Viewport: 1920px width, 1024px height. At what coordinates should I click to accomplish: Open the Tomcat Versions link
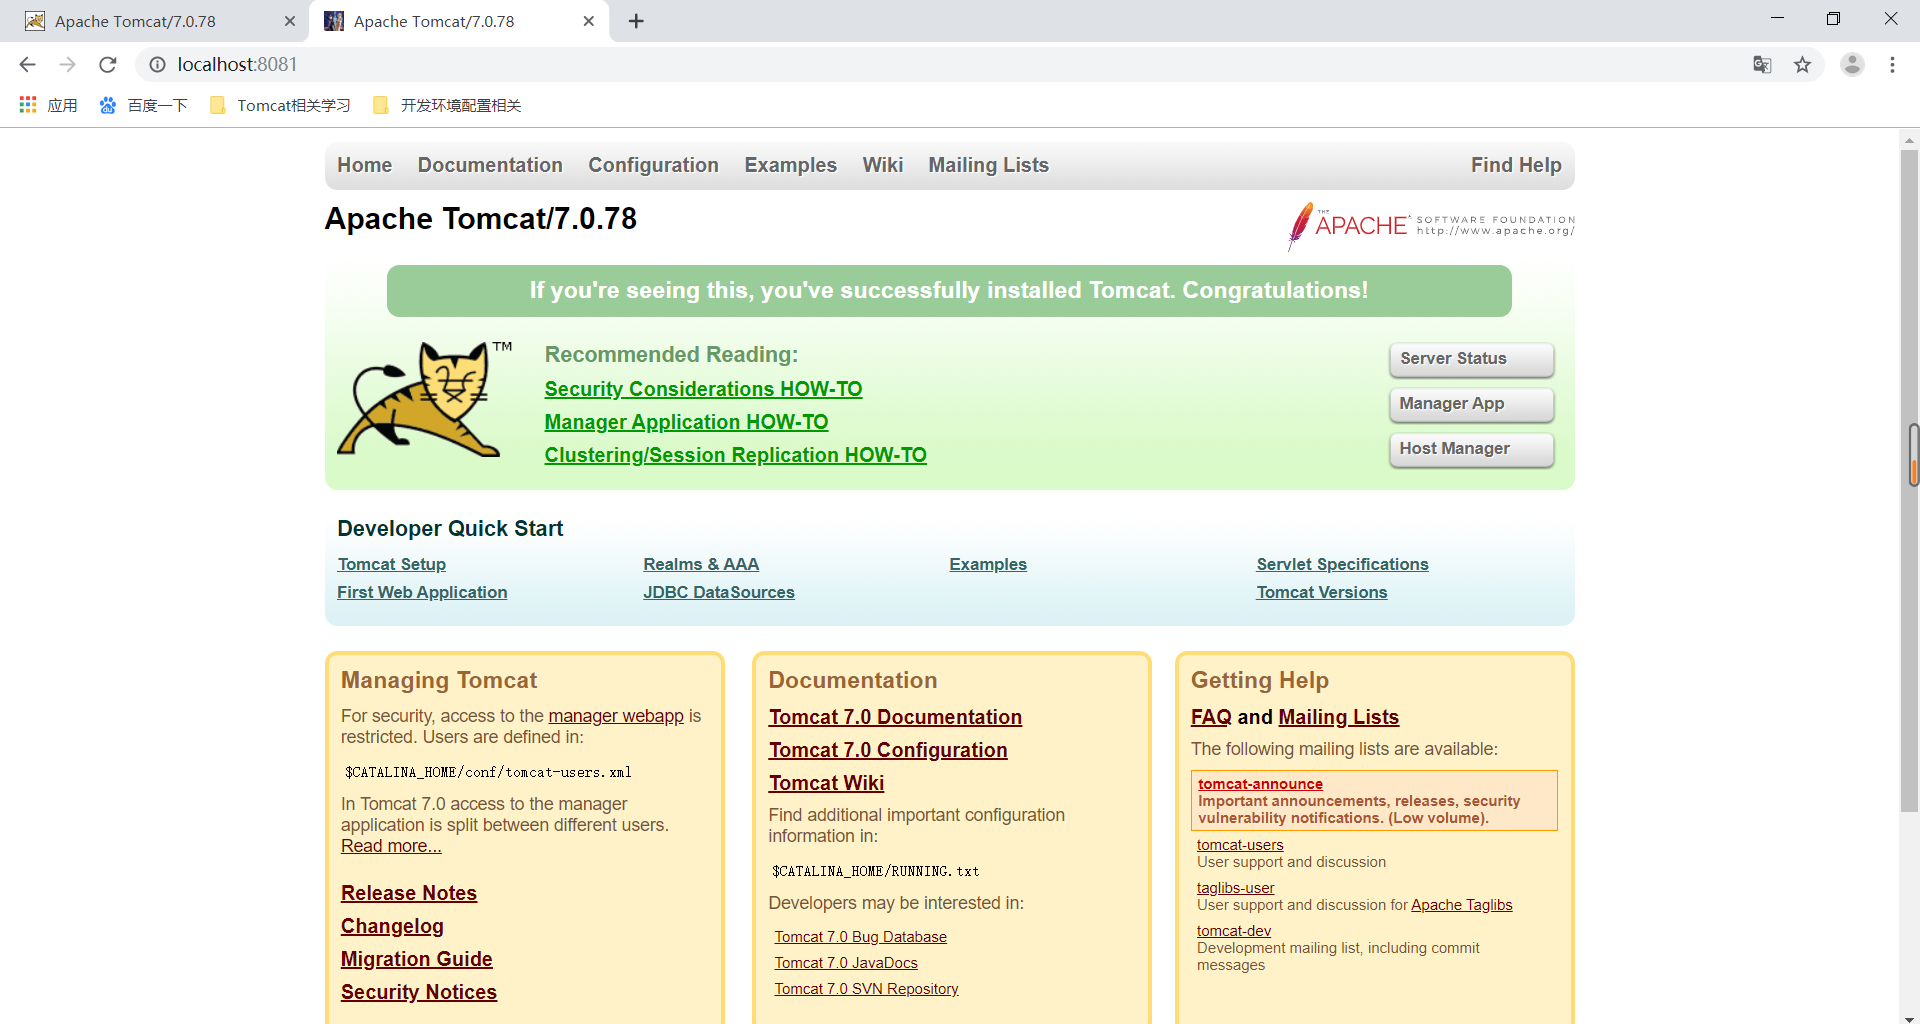pos(1322,592)
